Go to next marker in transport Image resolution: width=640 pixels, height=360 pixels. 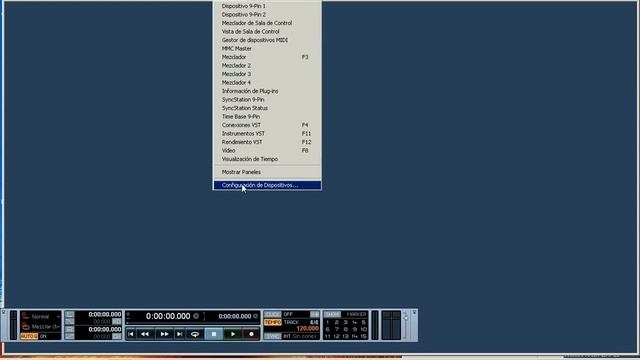tap(180, 334)
